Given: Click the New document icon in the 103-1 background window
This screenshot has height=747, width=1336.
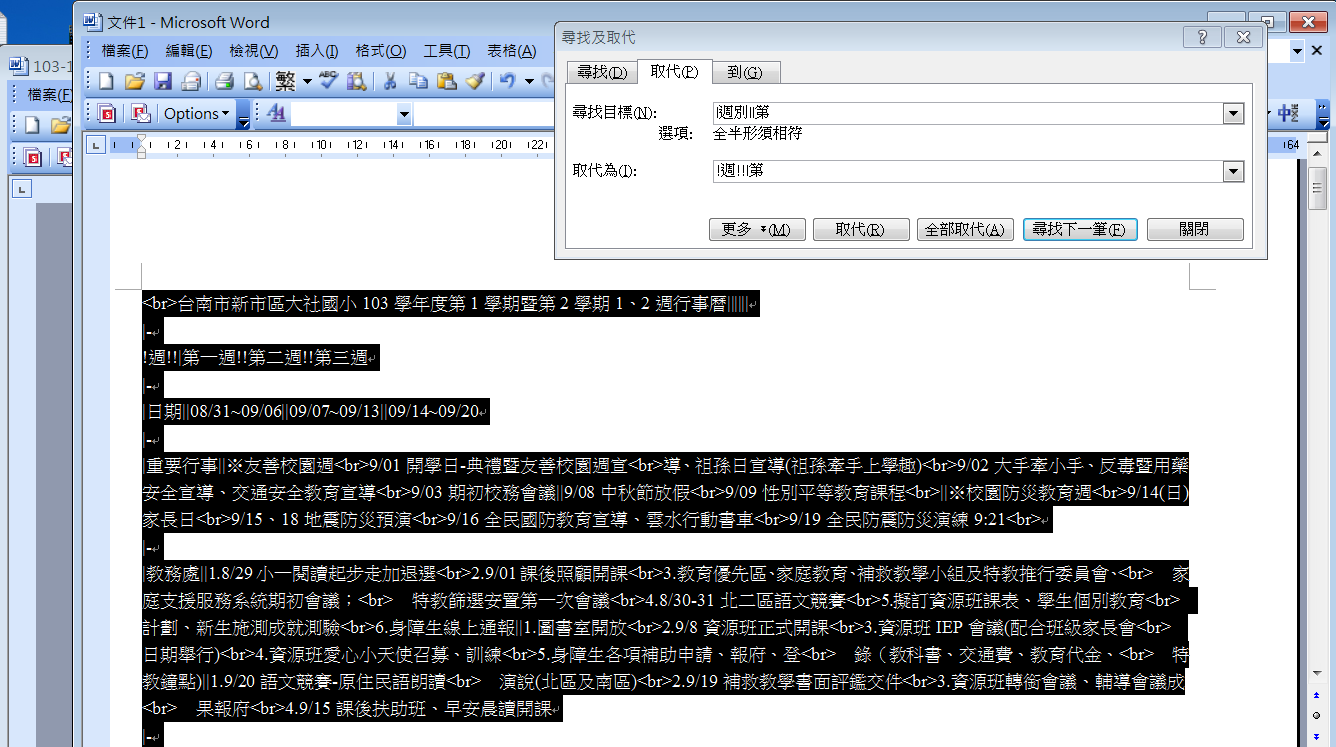Looking at the screenshot, I should tap(32, 125).
